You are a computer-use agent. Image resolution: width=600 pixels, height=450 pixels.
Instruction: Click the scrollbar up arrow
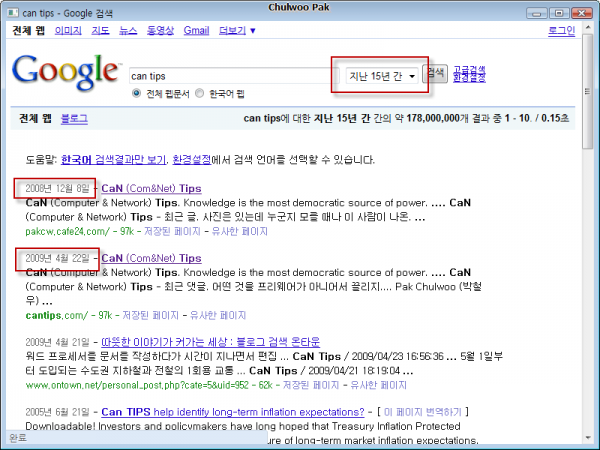[x=588, y=28]
